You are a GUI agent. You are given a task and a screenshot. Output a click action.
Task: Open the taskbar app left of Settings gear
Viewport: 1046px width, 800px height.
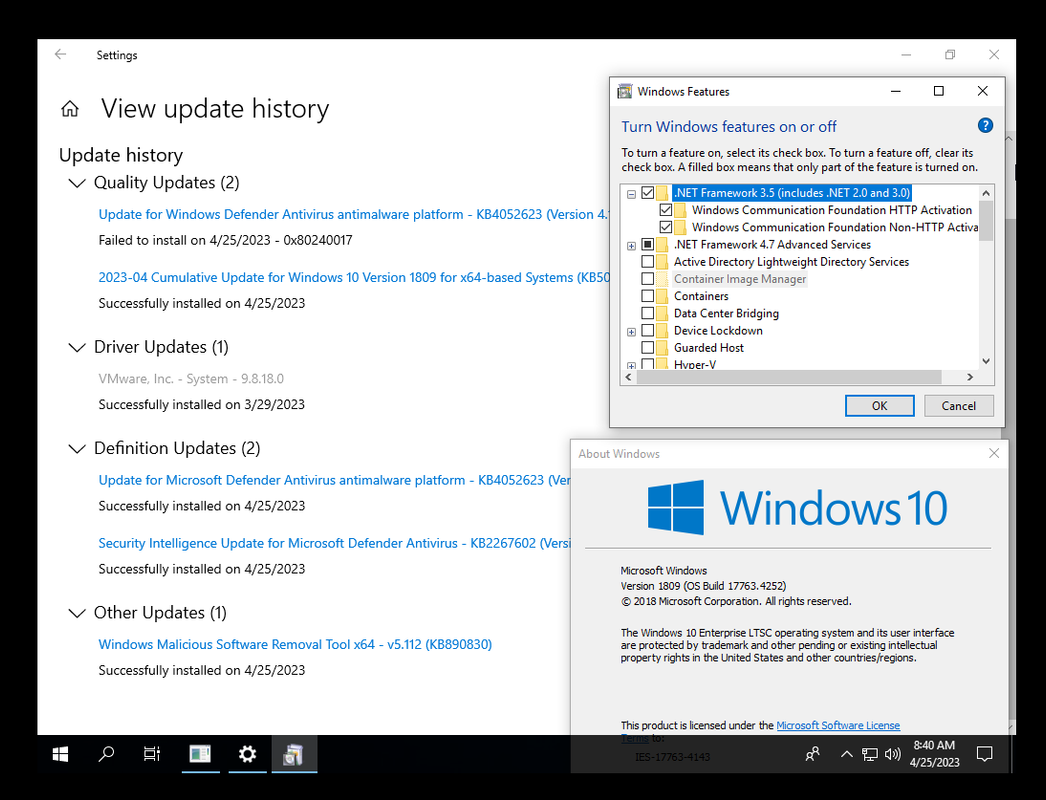point(200,754)
